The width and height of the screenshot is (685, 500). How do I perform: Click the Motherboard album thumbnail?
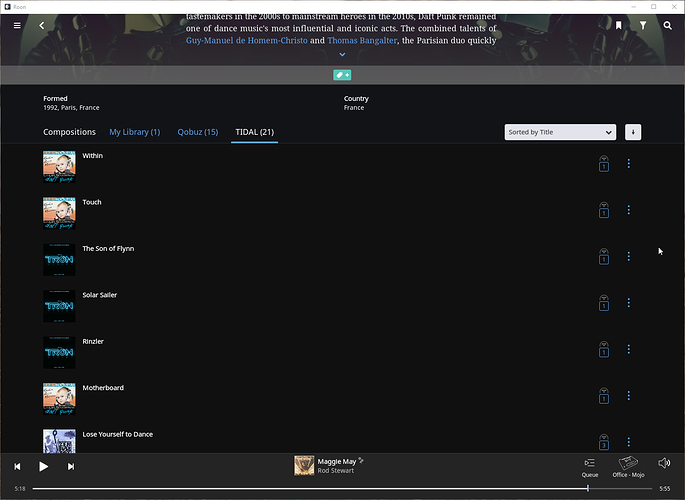pyautogui.click(x=59, y=399)
